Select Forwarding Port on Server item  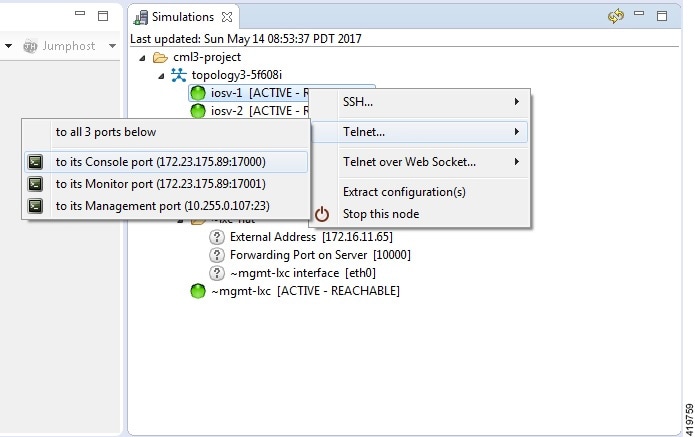319,255
